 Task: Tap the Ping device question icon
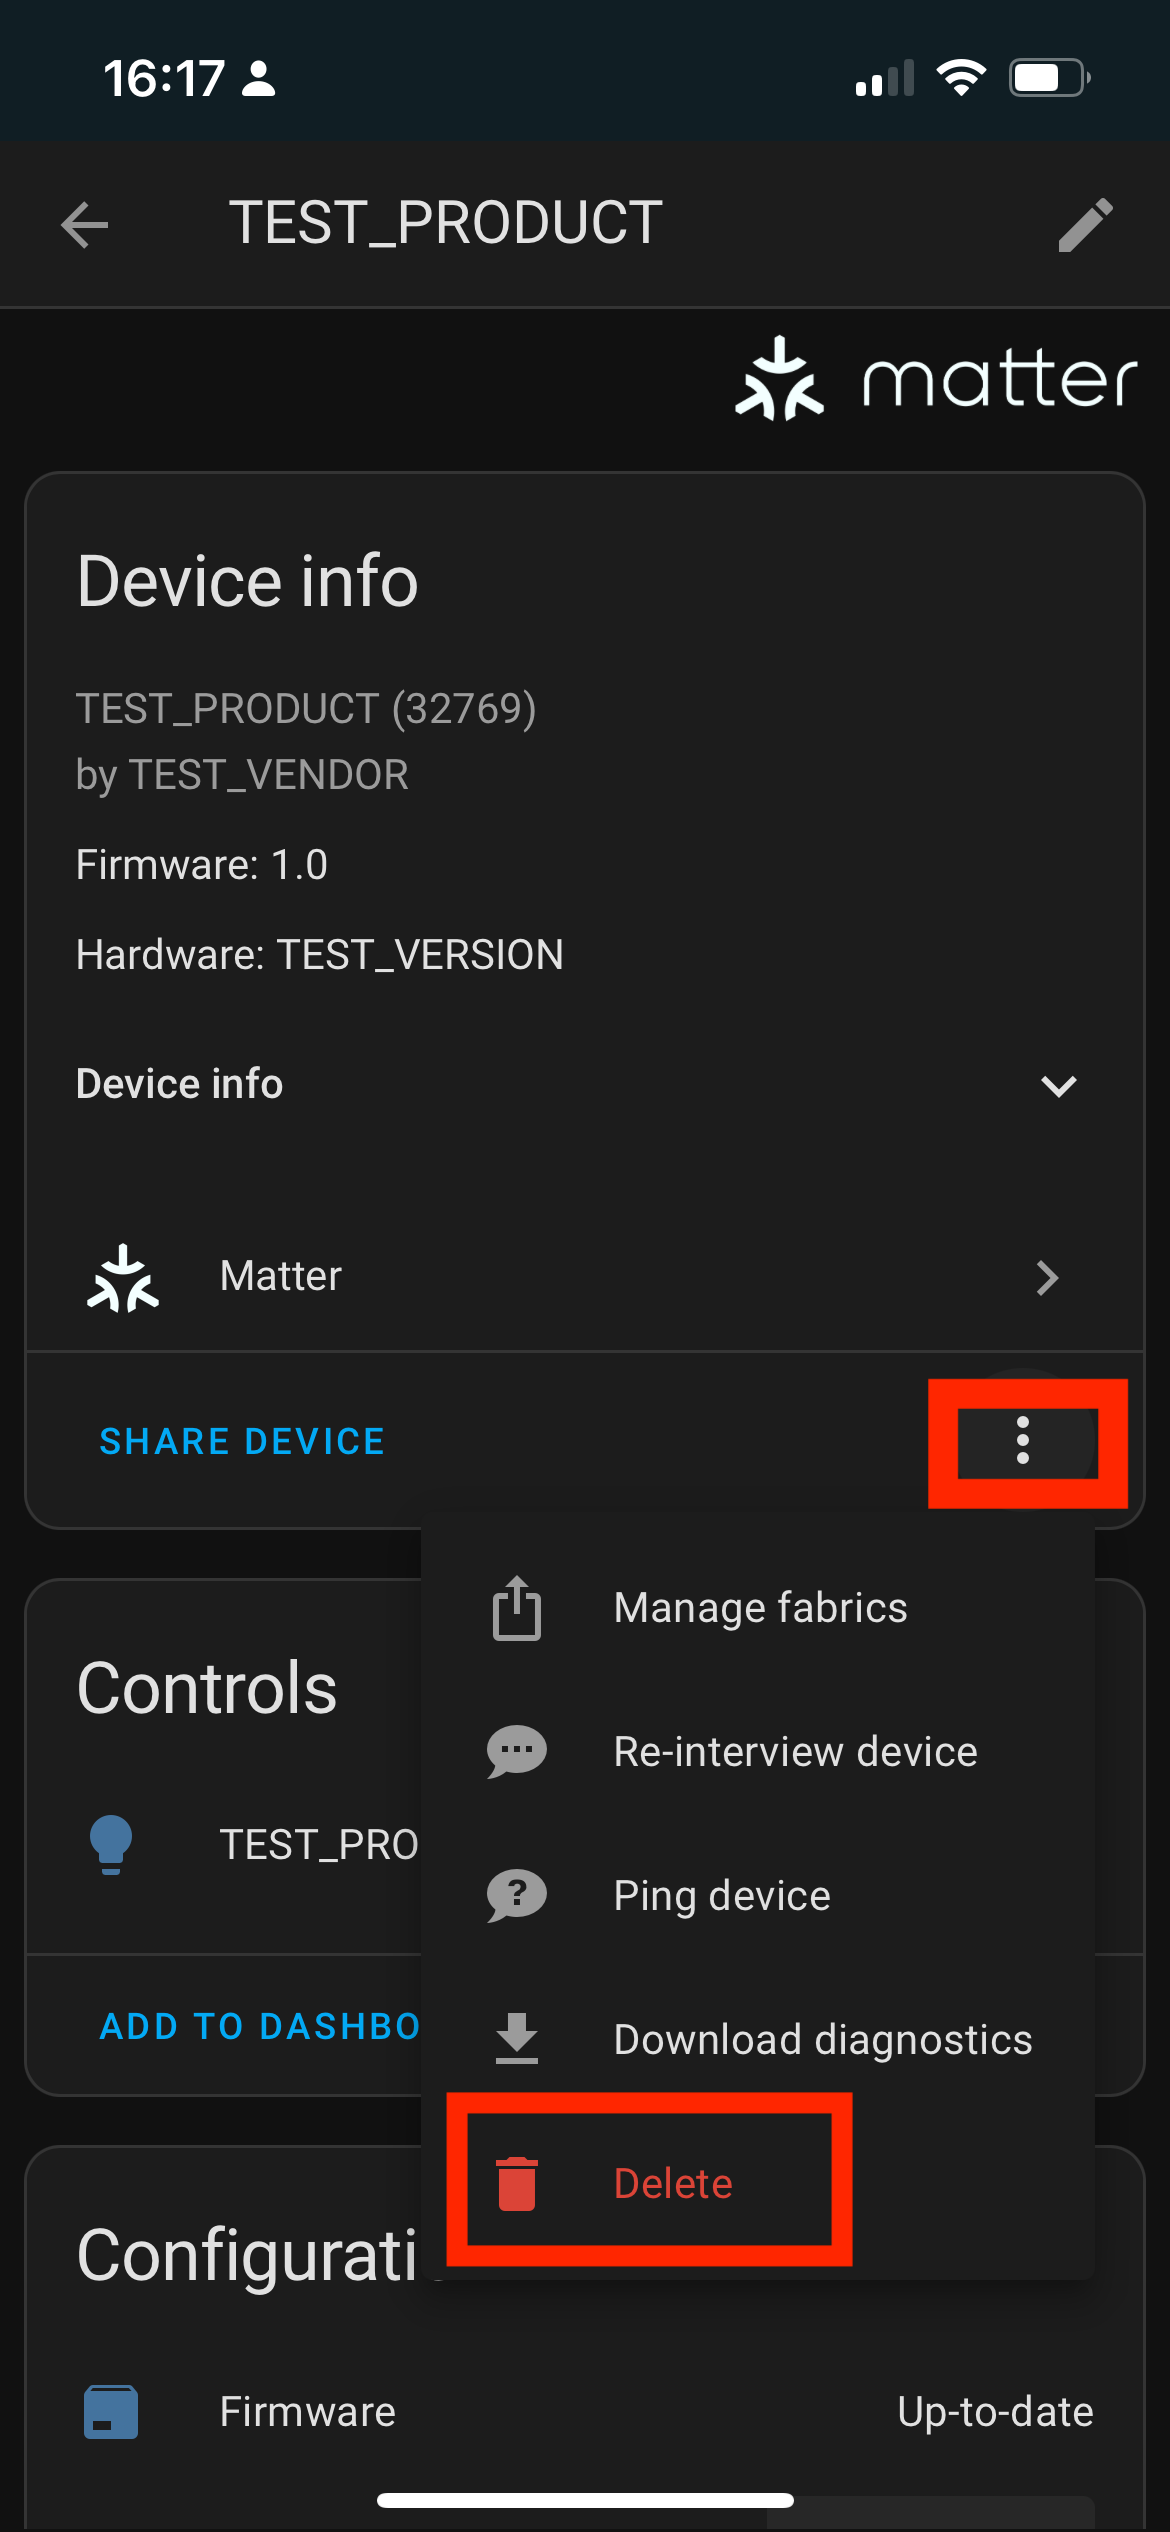tap(517, 1895)
